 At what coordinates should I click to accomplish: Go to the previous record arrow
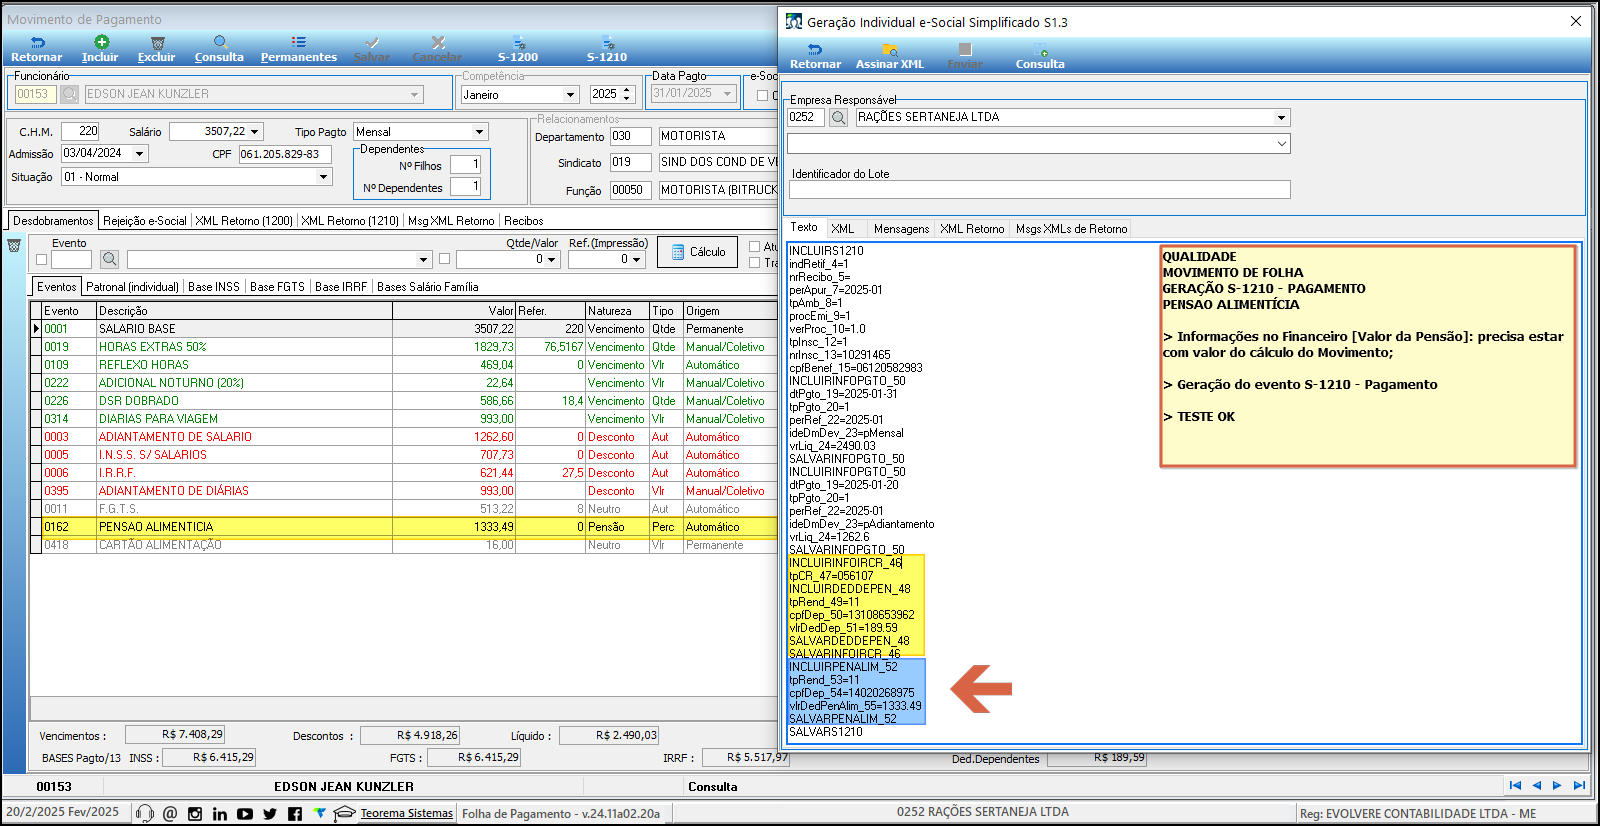point(1537,786)
